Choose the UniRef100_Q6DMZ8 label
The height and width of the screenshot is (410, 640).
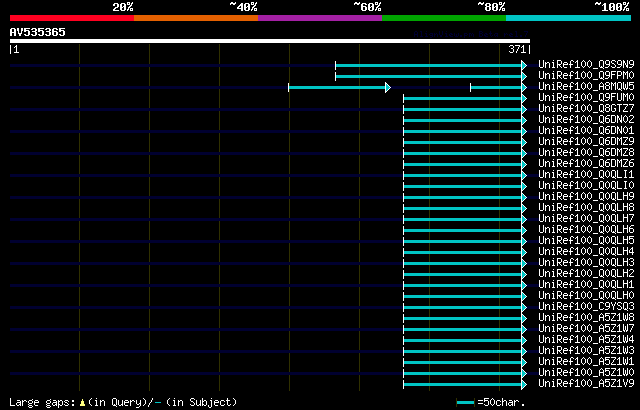586,152
